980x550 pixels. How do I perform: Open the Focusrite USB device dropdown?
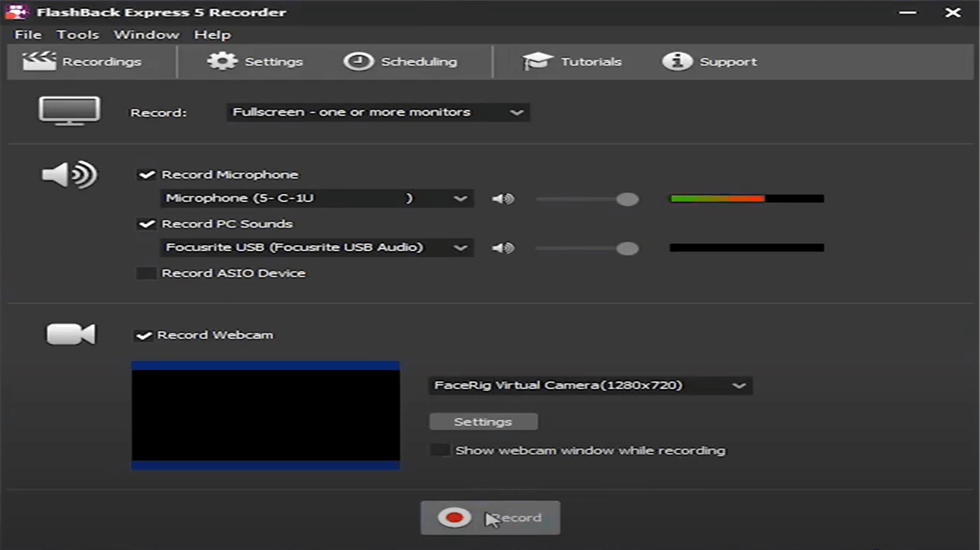click(316, 248)
